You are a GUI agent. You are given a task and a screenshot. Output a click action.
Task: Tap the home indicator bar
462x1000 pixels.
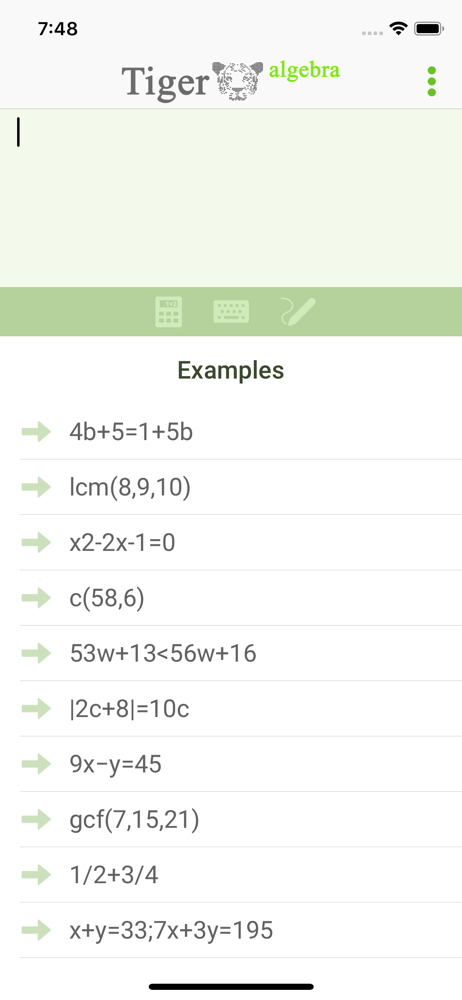pos(231,987)
